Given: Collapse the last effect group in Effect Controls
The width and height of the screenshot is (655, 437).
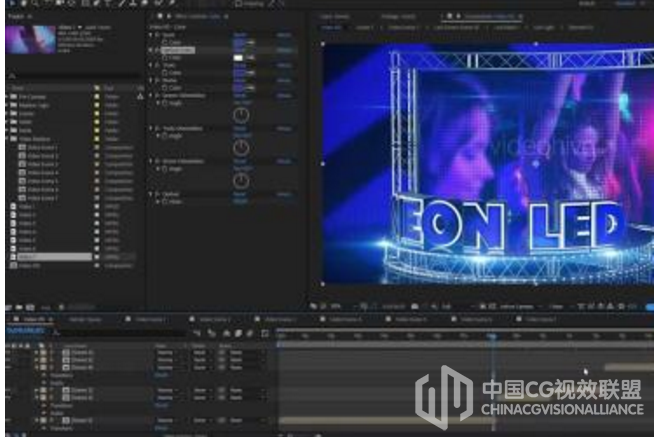Looking at the screenshot, I should coord(151,194).
